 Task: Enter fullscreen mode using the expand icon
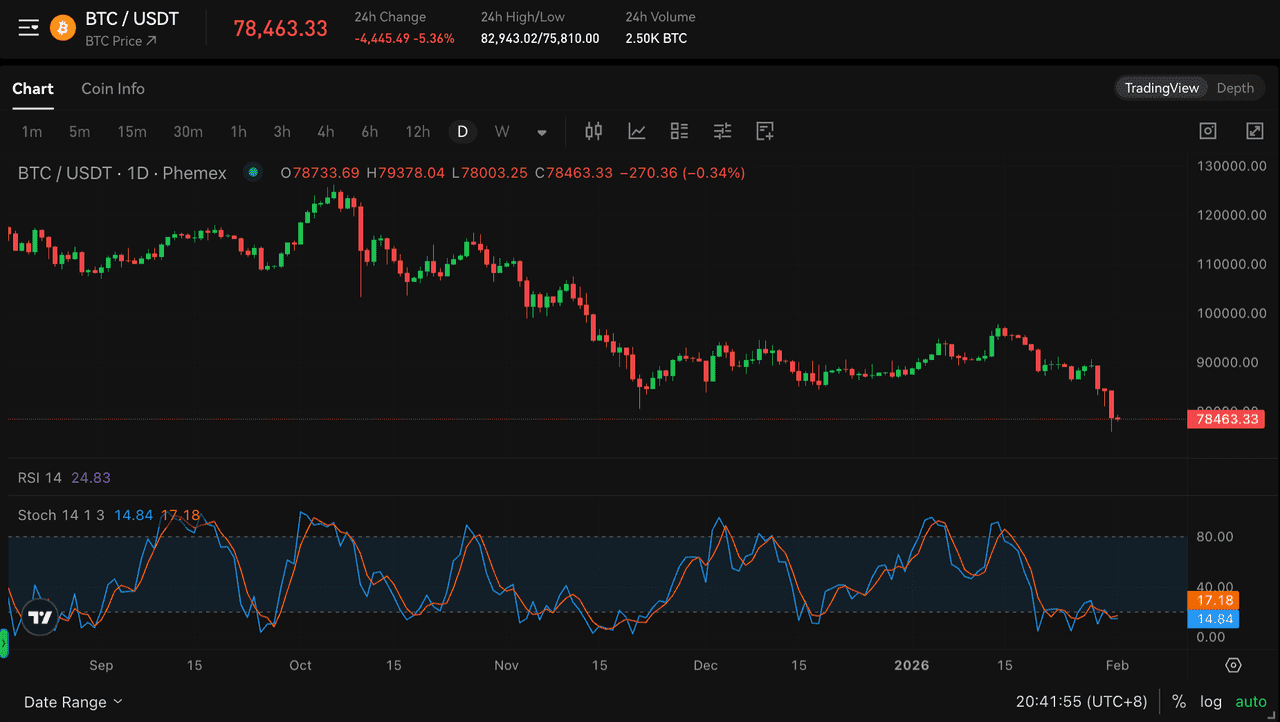point(1253,130)
